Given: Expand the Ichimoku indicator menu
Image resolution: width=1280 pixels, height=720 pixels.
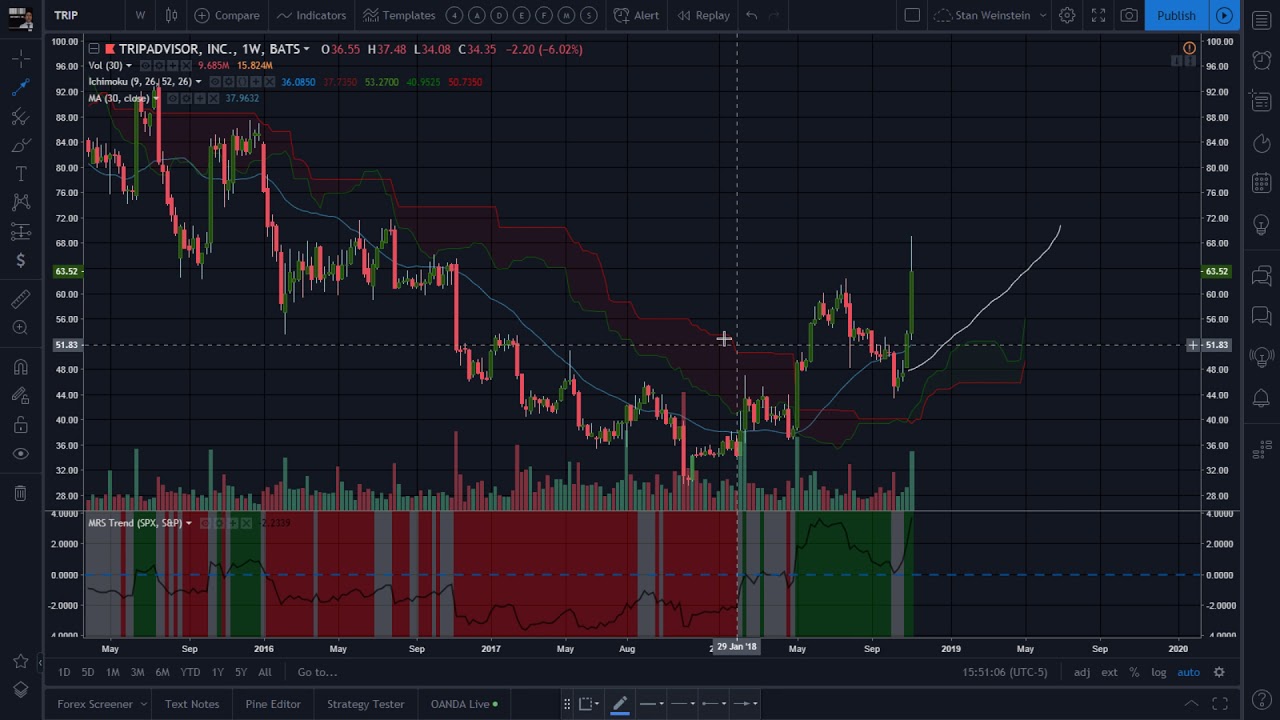Looking at the screenshot, I should tap(198, 82).
